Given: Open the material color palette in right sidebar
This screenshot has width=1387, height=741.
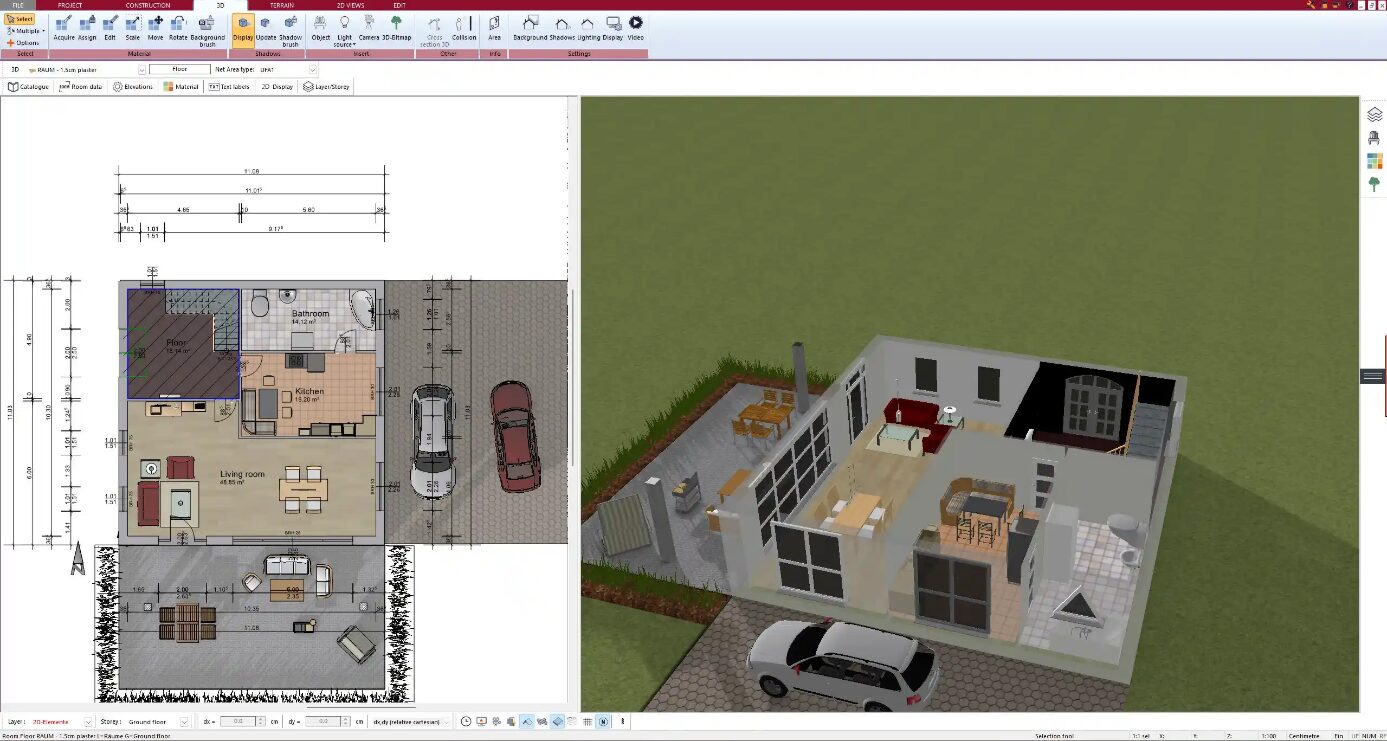Looking at the screenshot, I should tap(1374, 161).
